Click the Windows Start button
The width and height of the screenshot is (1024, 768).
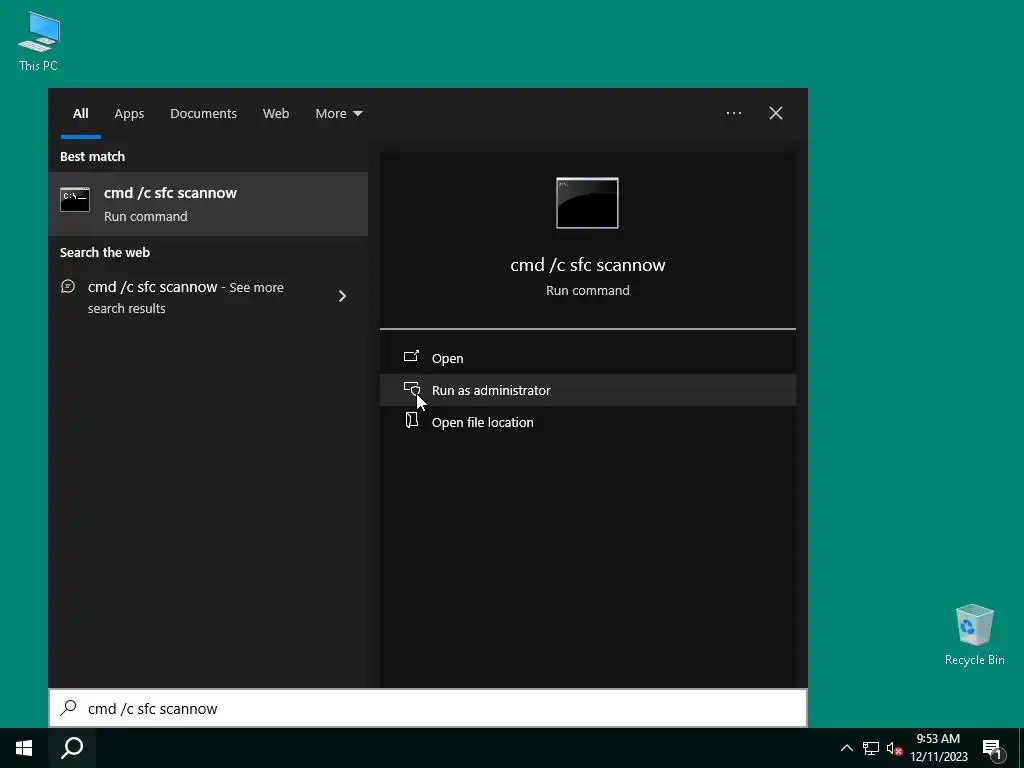(24, 748)
